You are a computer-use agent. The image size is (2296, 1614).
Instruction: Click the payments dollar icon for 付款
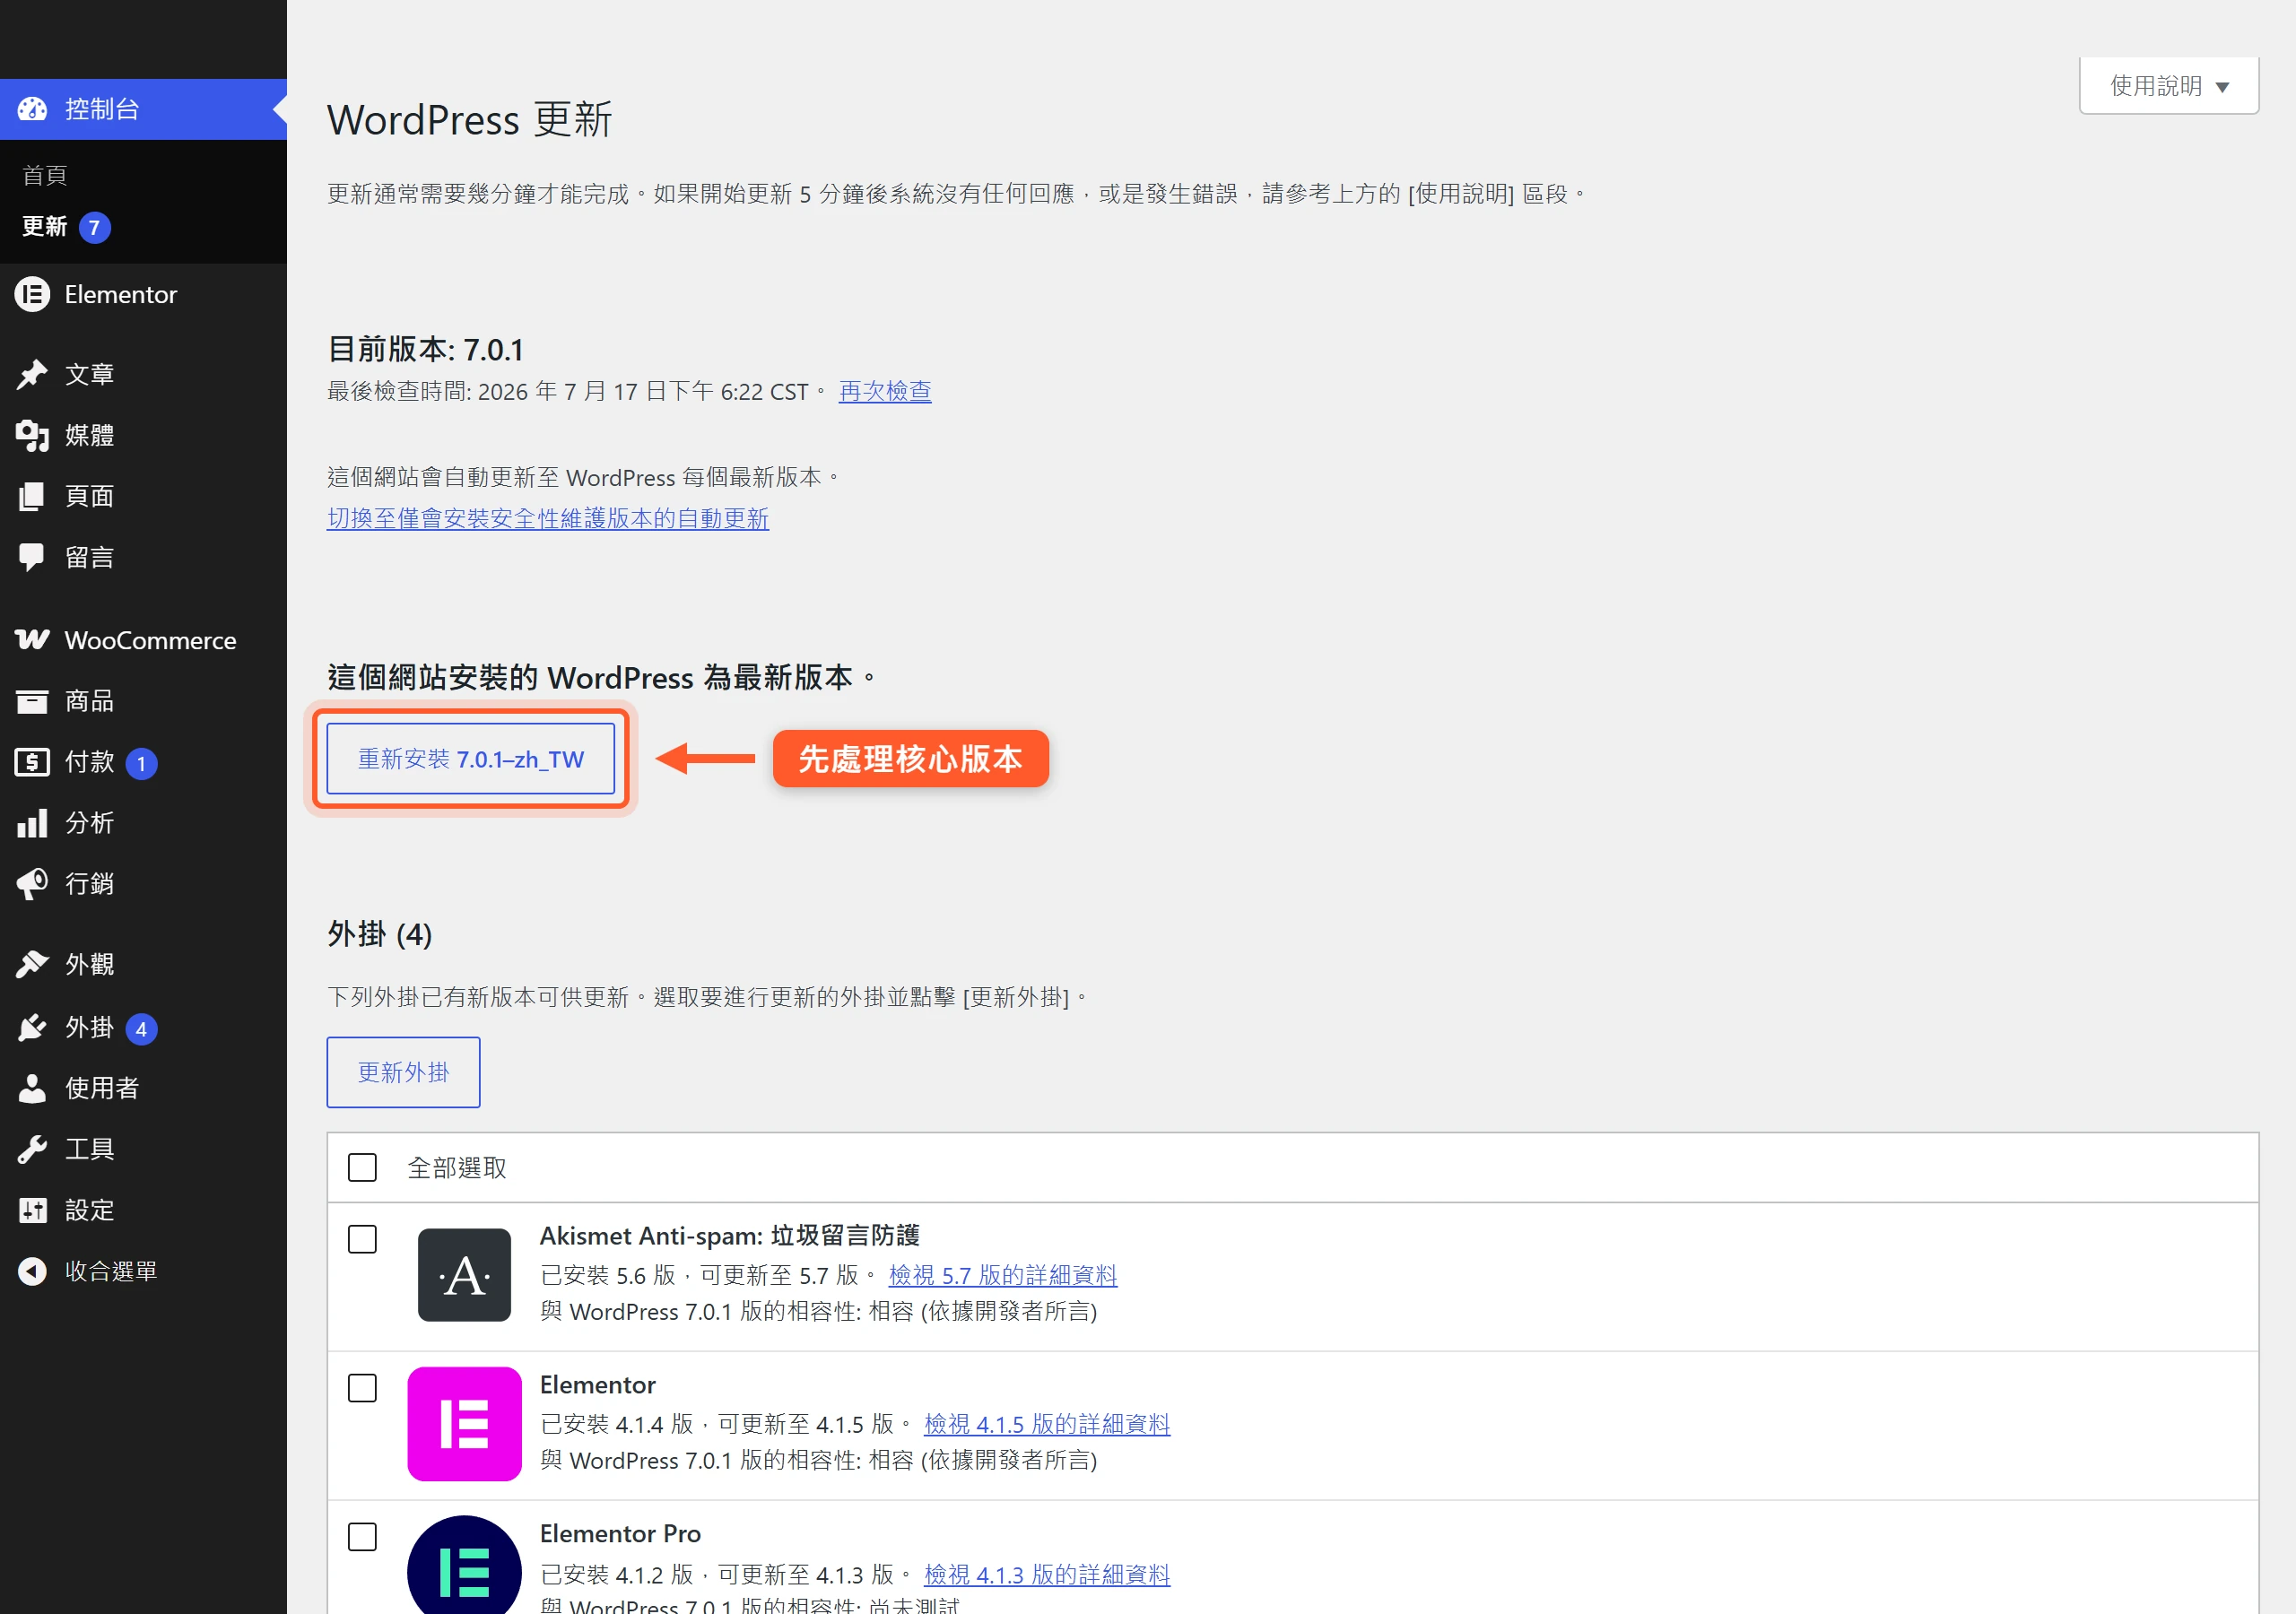tap(32, 762)
